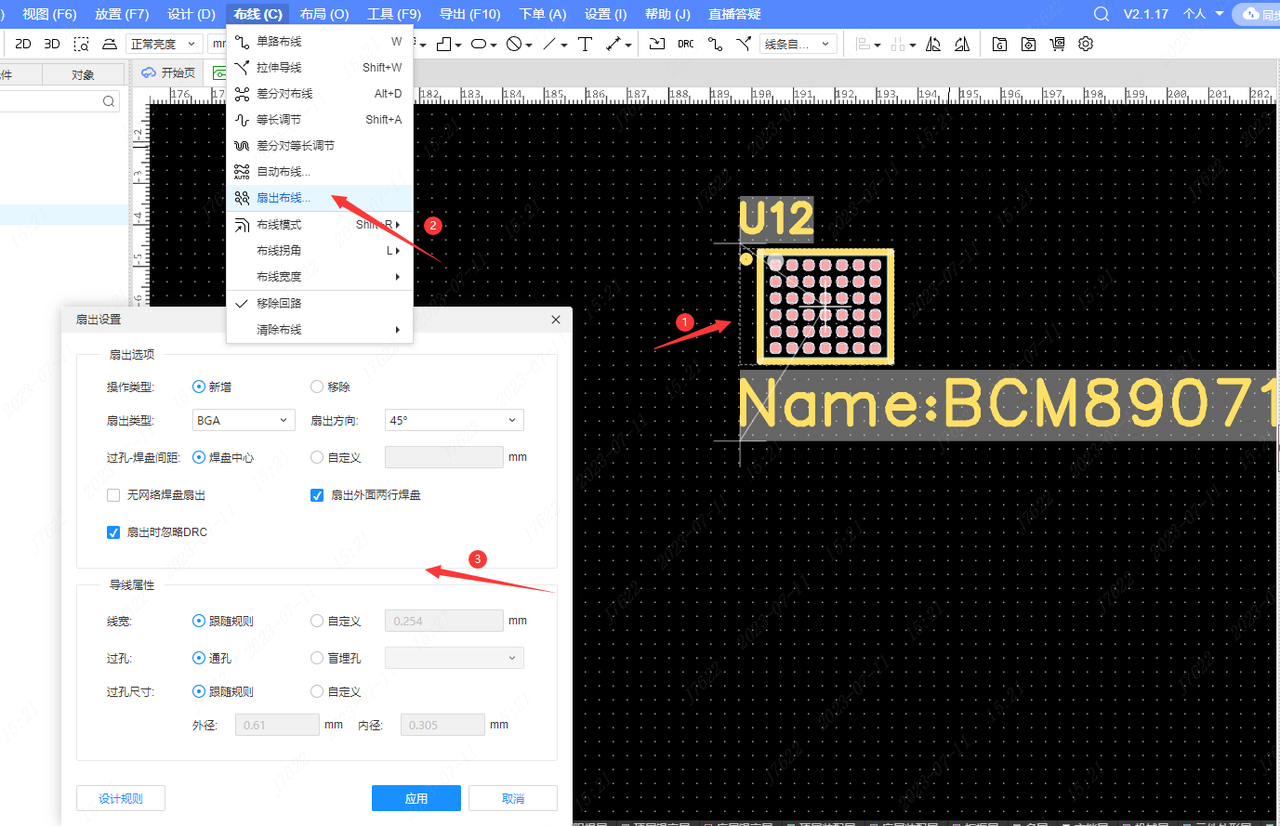Screen dimensions: 1280x826
Task: Click the update from schematic arrow icon
Action: (x=657, y=44)
